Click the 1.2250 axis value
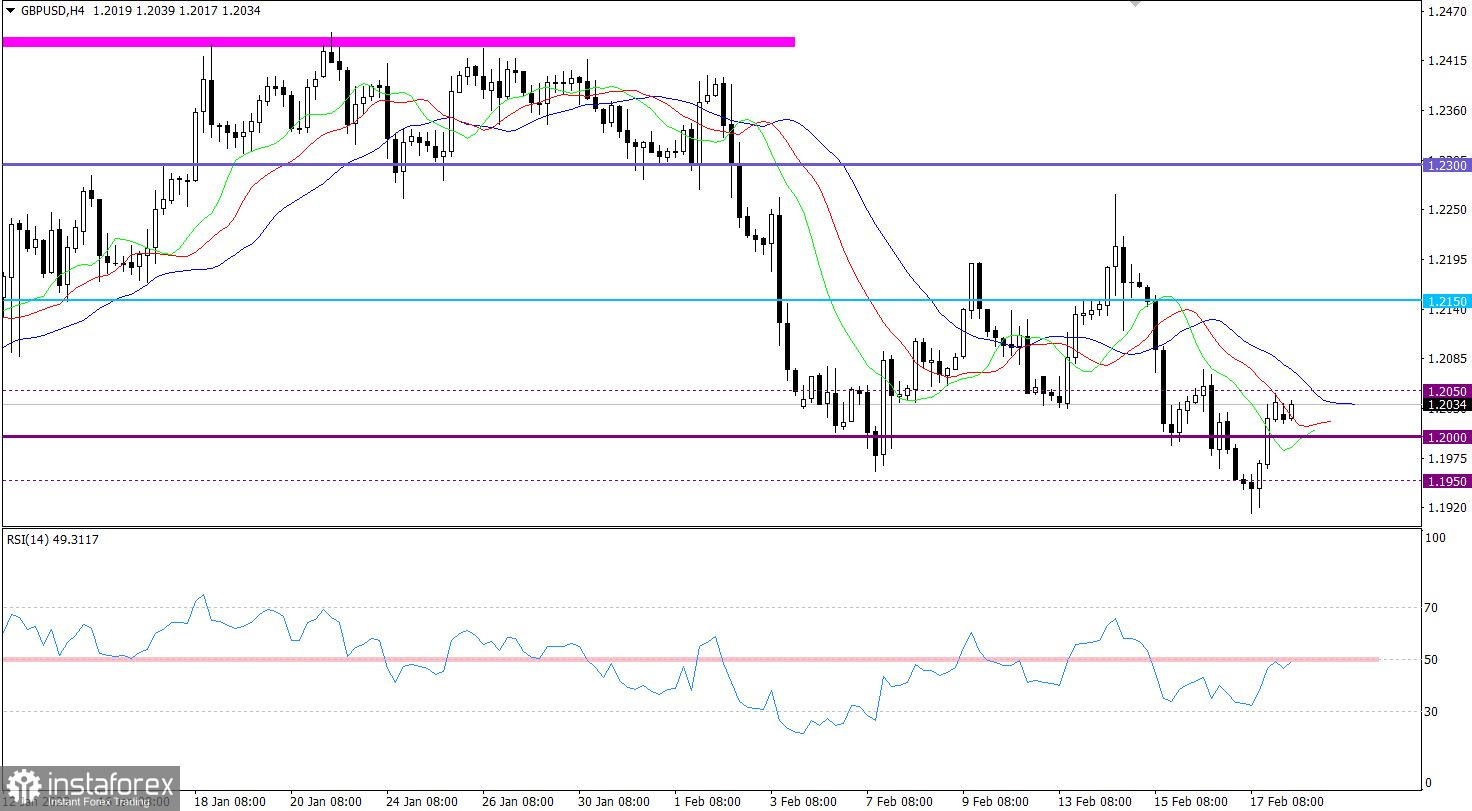Viewport: 1472px width, 811px height. tap(1448, 209)
